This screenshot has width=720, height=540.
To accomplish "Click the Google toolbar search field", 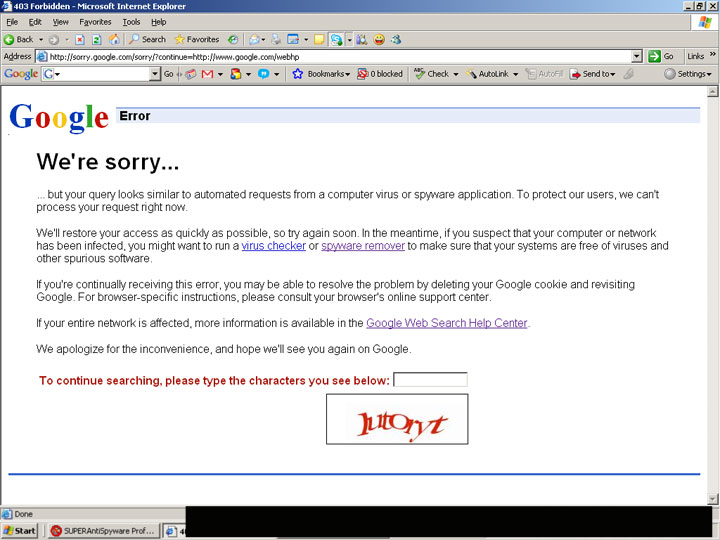I will 102,74.
